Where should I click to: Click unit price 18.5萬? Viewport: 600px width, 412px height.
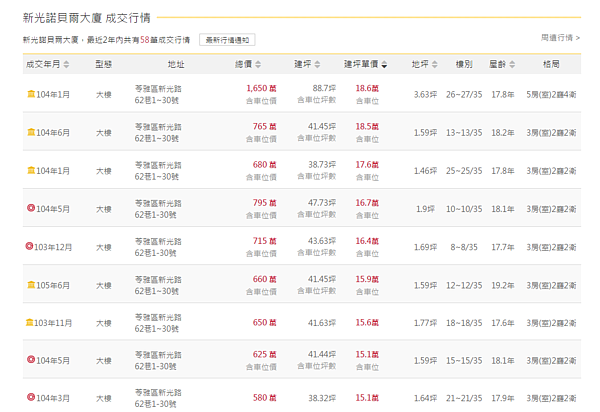pyautogui.click(x=367, y=127)
